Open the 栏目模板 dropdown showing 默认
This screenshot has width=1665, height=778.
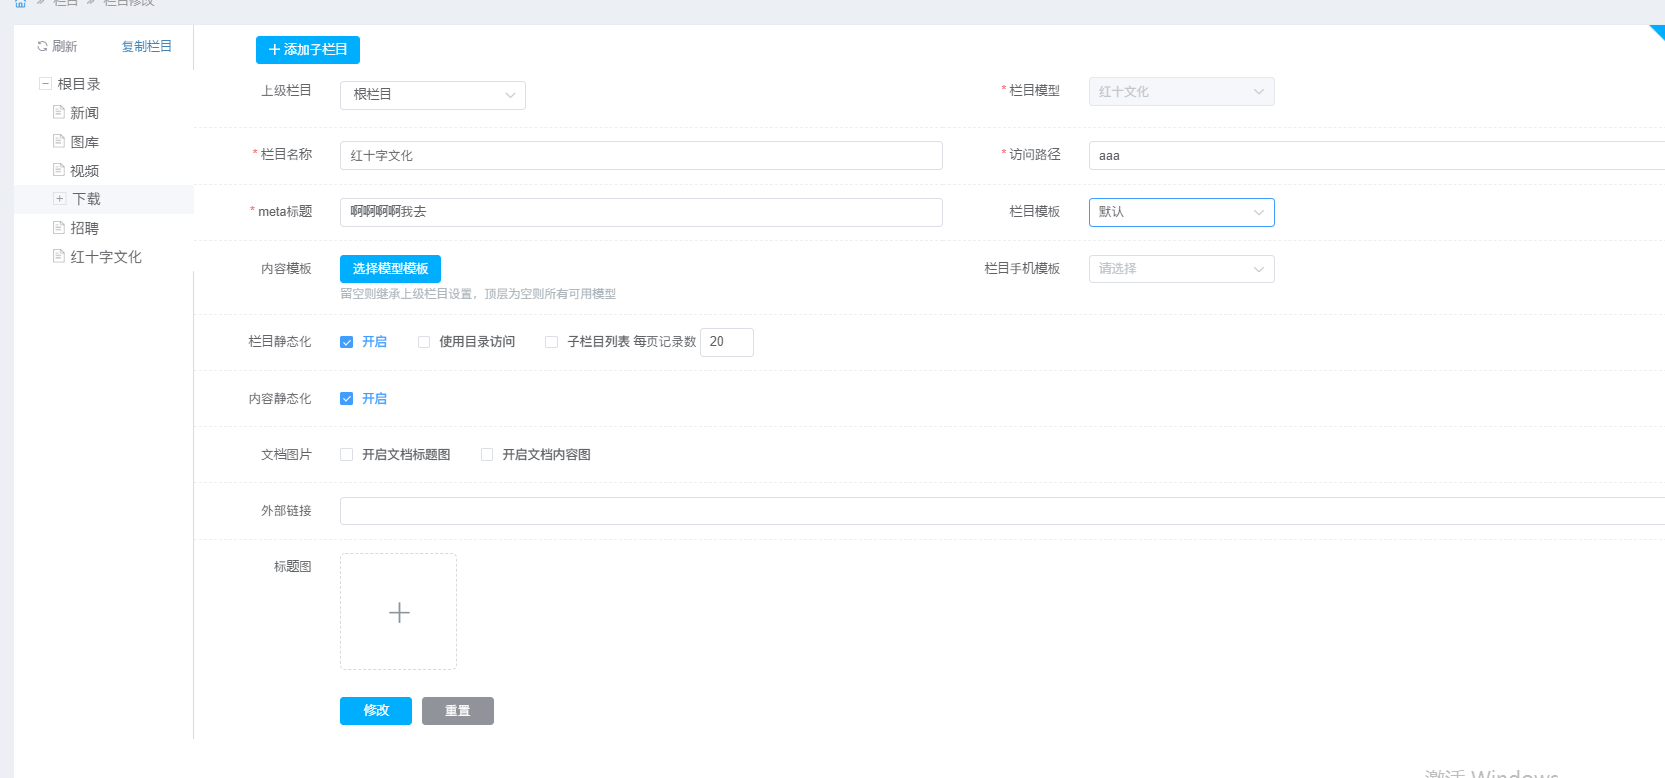[x=1181, y=212]
